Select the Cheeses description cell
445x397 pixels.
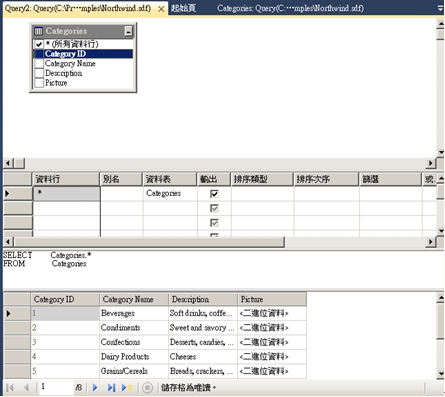[203, 357]
